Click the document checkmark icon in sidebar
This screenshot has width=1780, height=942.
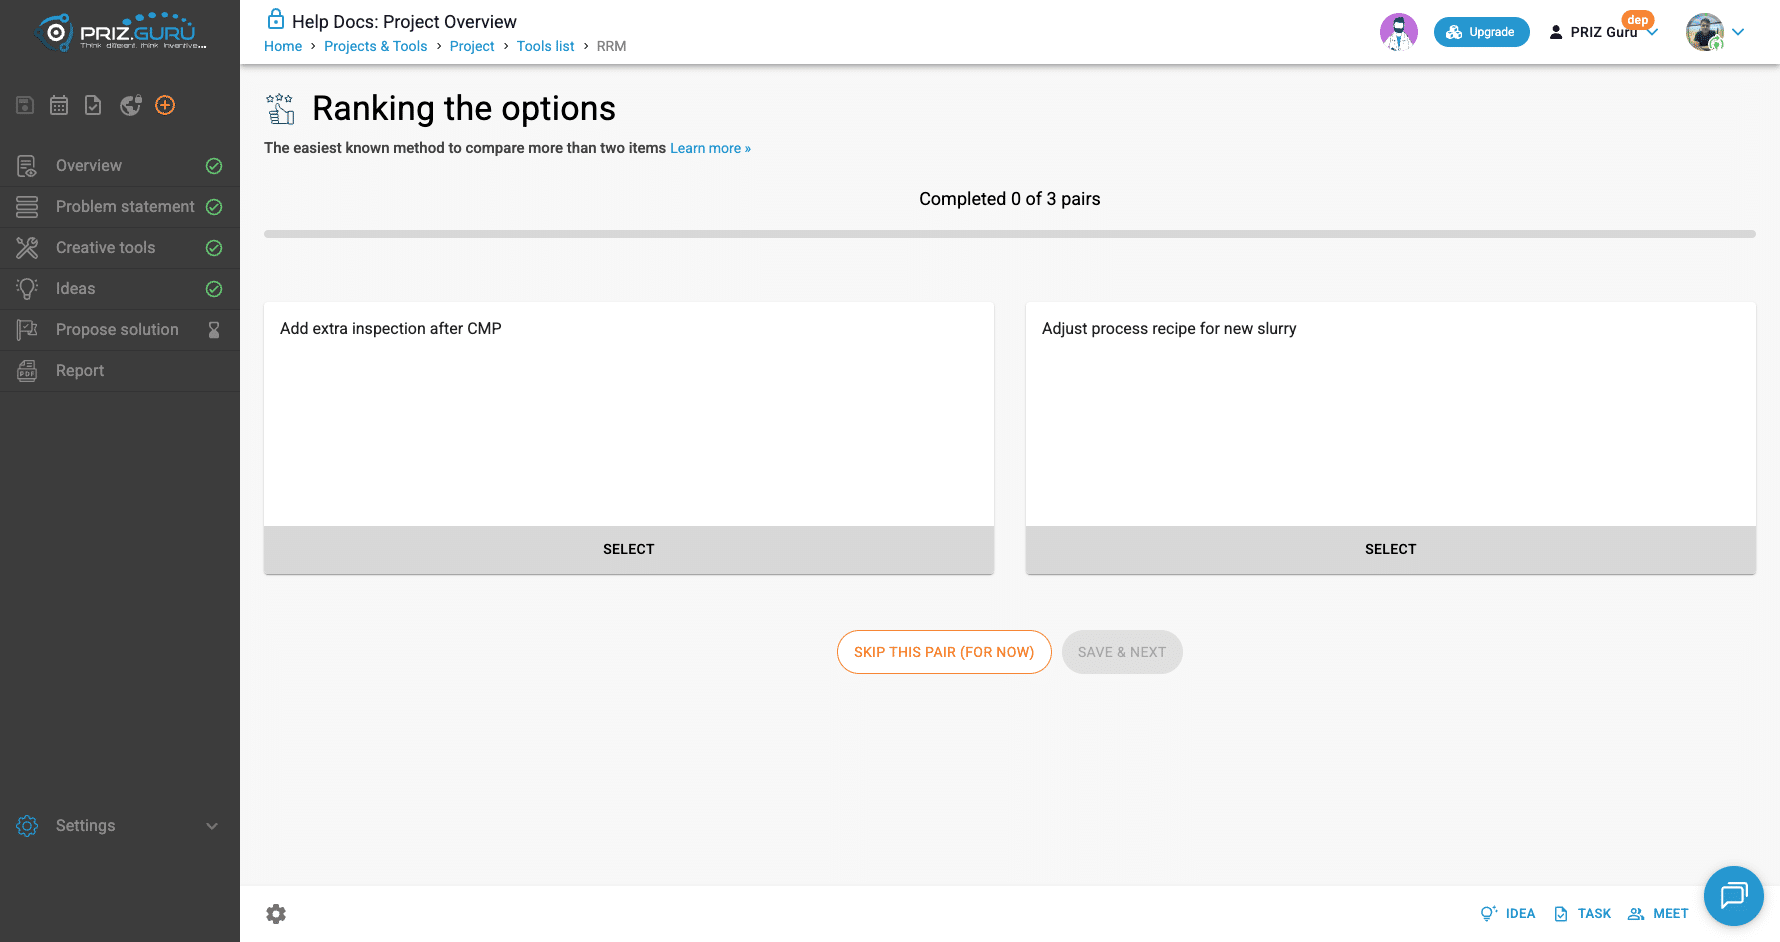[93, 105]
